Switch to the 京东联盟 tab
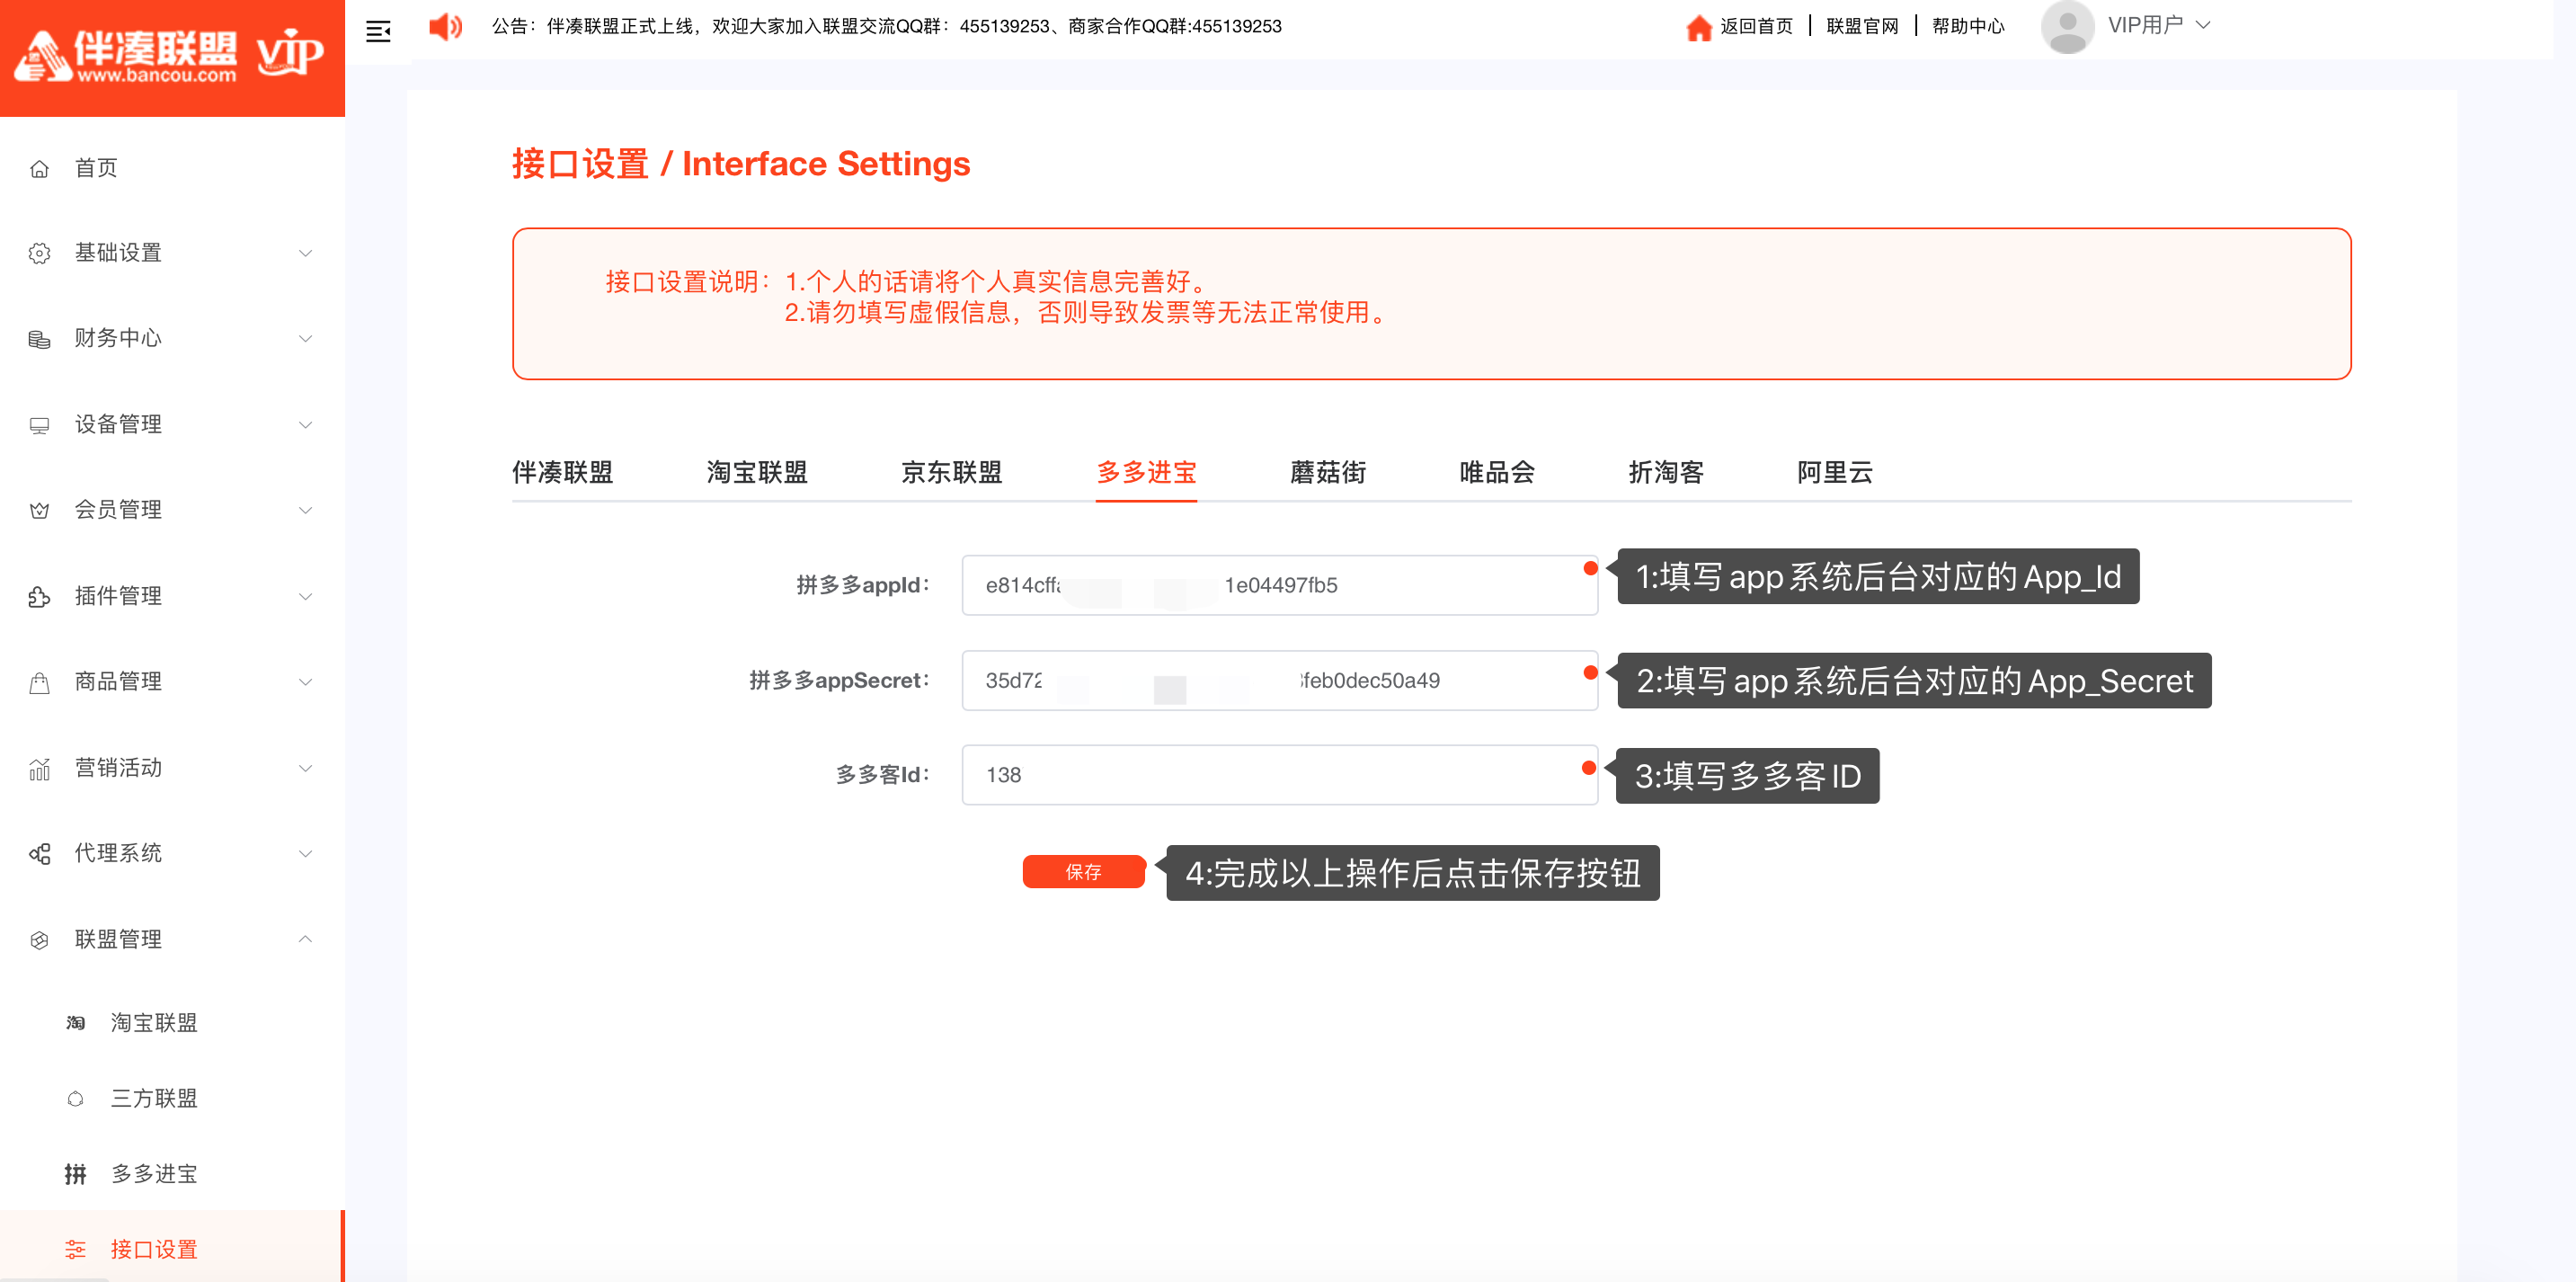2576x1282 pixels. click(x=951, y=472)
